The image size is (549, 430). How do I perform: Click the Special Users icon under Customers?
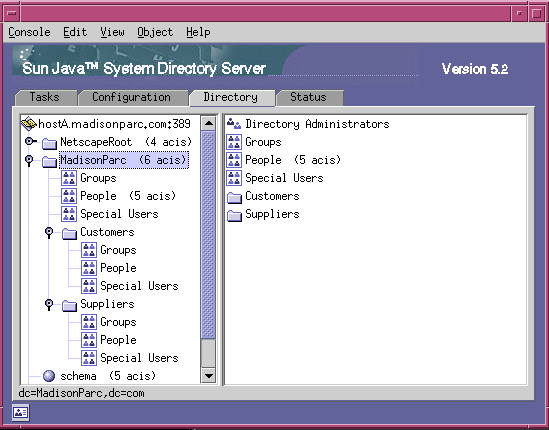tap(89, 286)
